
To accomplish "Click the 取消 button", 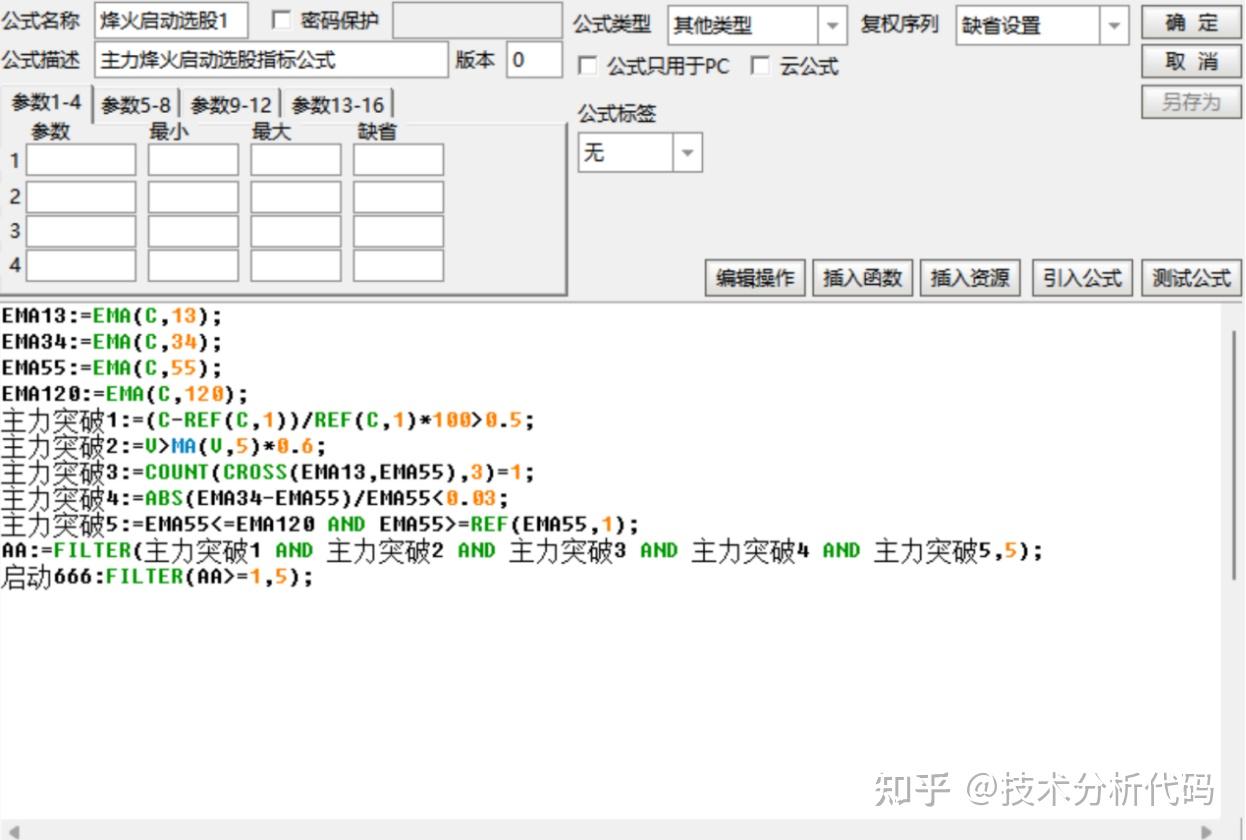I will pos(1192,62).
